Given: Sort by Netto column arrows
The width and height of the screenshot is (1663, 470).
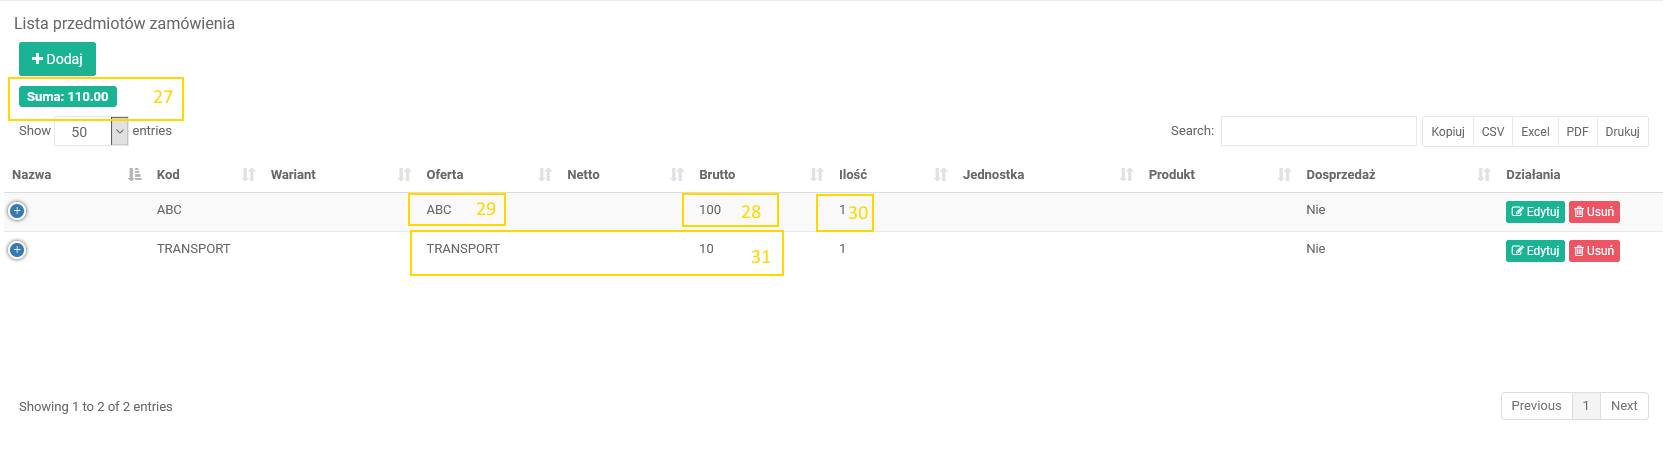Looking at the screenshot, I should (x=677, y=175).
